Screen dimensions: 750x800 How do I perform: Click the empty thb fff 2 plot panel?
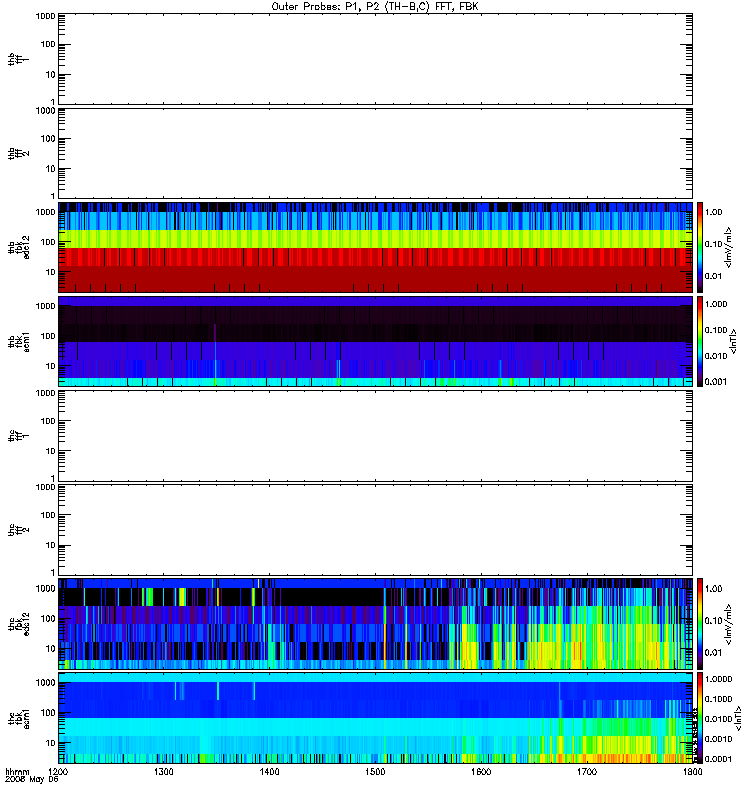(x=376, y=153)
